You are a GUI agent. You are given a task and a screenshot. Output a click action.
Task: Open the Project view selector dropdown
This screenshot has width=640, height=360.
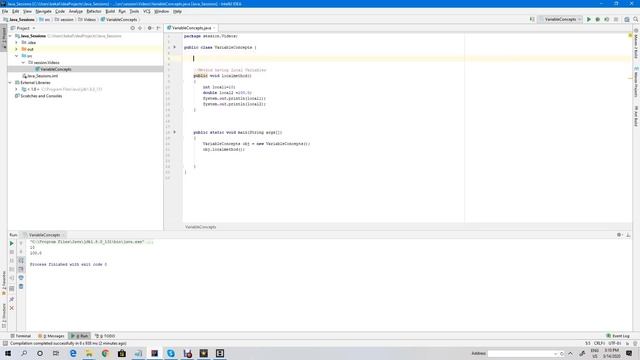click(23, 28)
